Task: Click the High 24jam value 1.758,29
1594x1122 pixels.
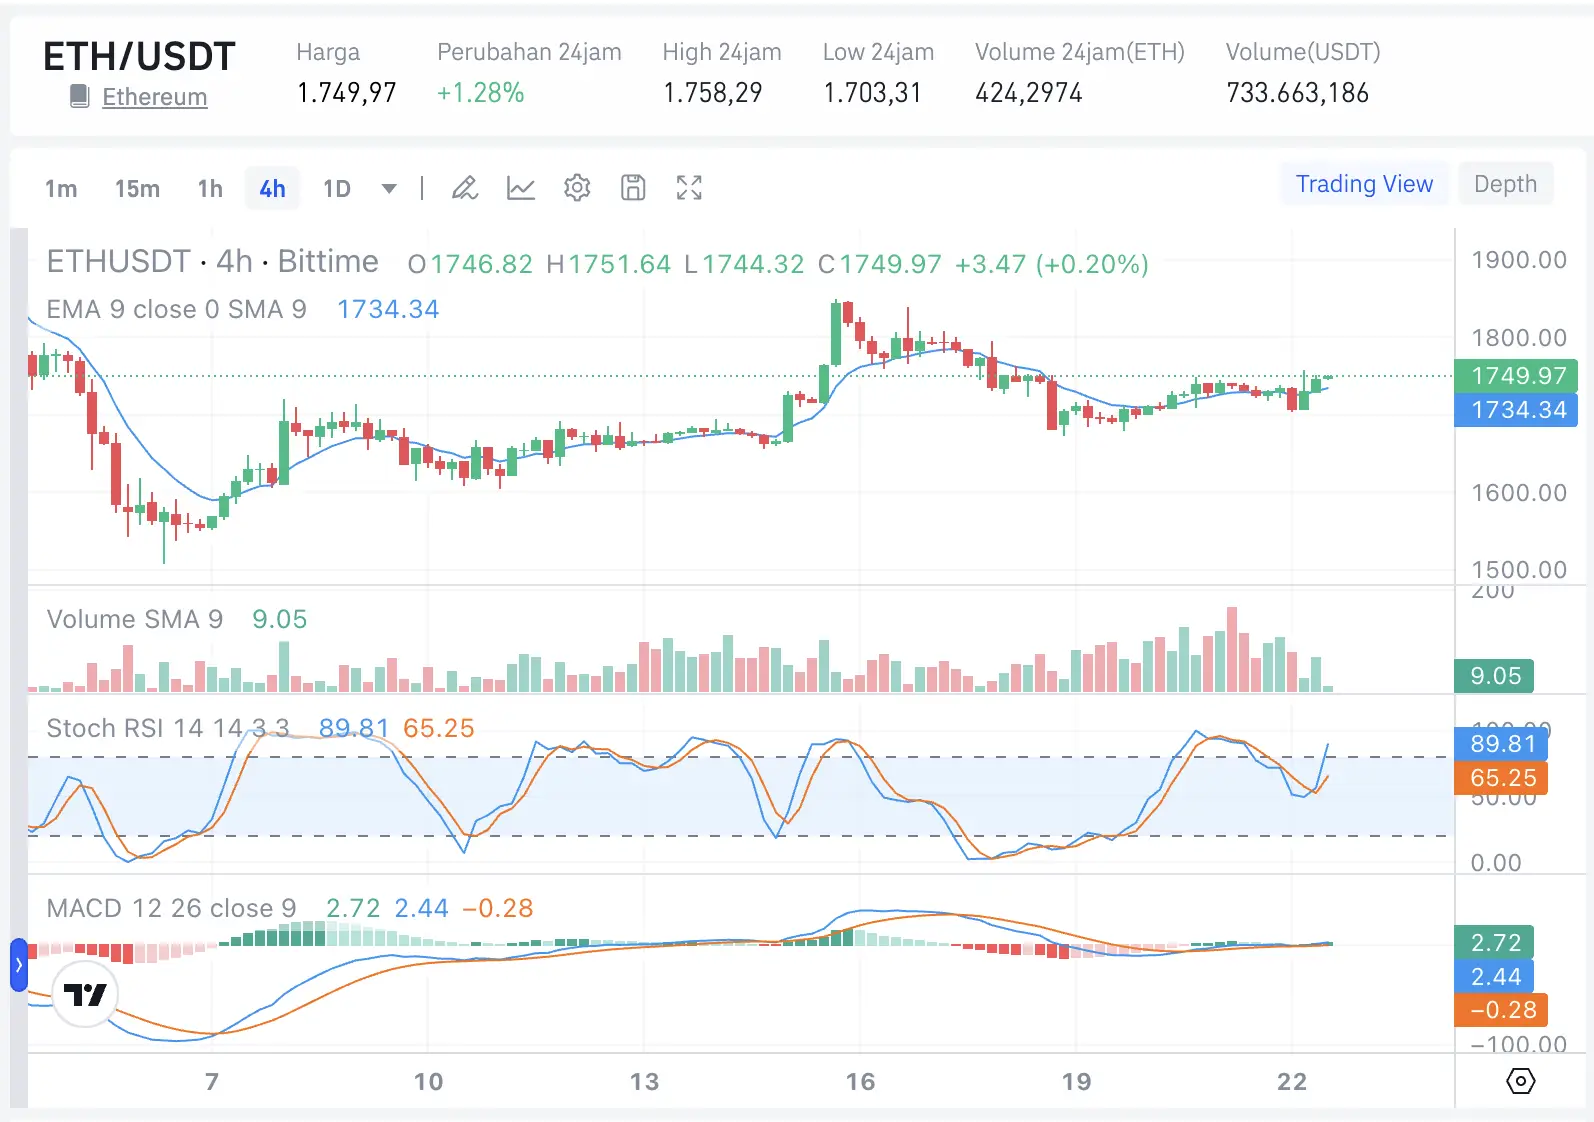Action: 713,93
